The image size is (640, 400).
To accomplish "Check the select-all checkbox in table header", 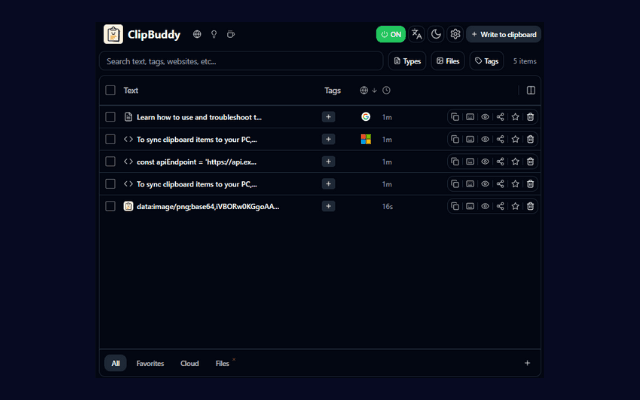I will click(110, 90).
